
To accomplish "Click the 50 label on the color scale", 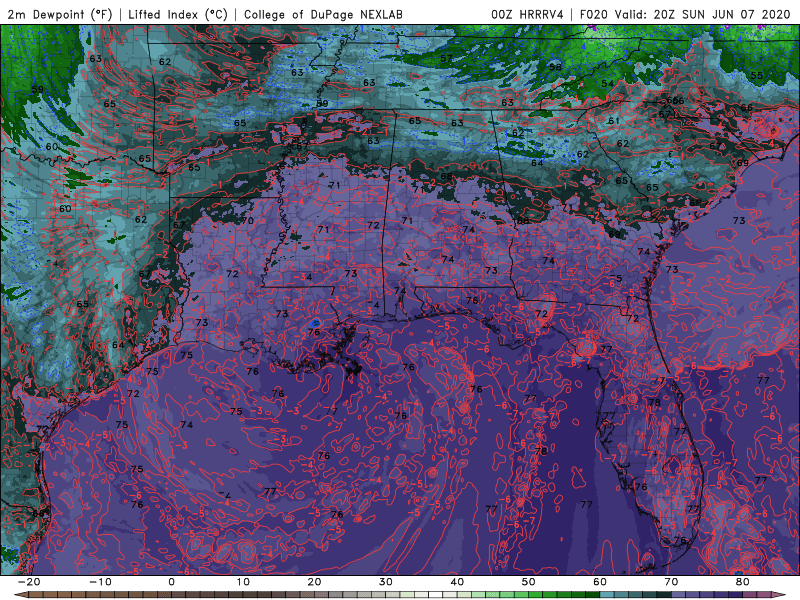I will point(529,582).
